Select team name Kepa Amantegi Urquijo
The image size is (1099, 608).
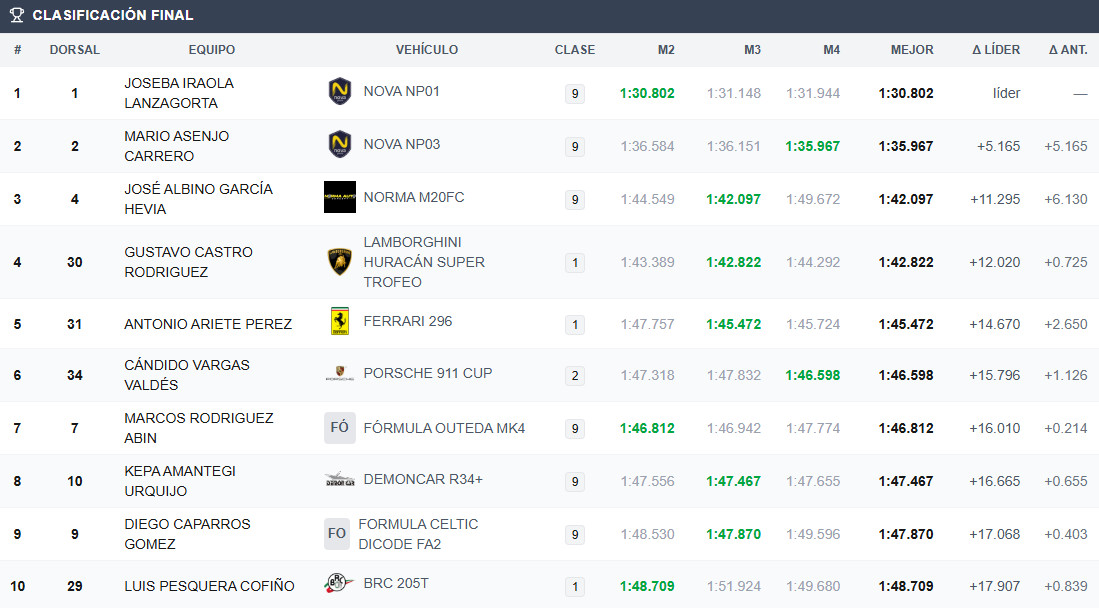[x=180, y=481]
